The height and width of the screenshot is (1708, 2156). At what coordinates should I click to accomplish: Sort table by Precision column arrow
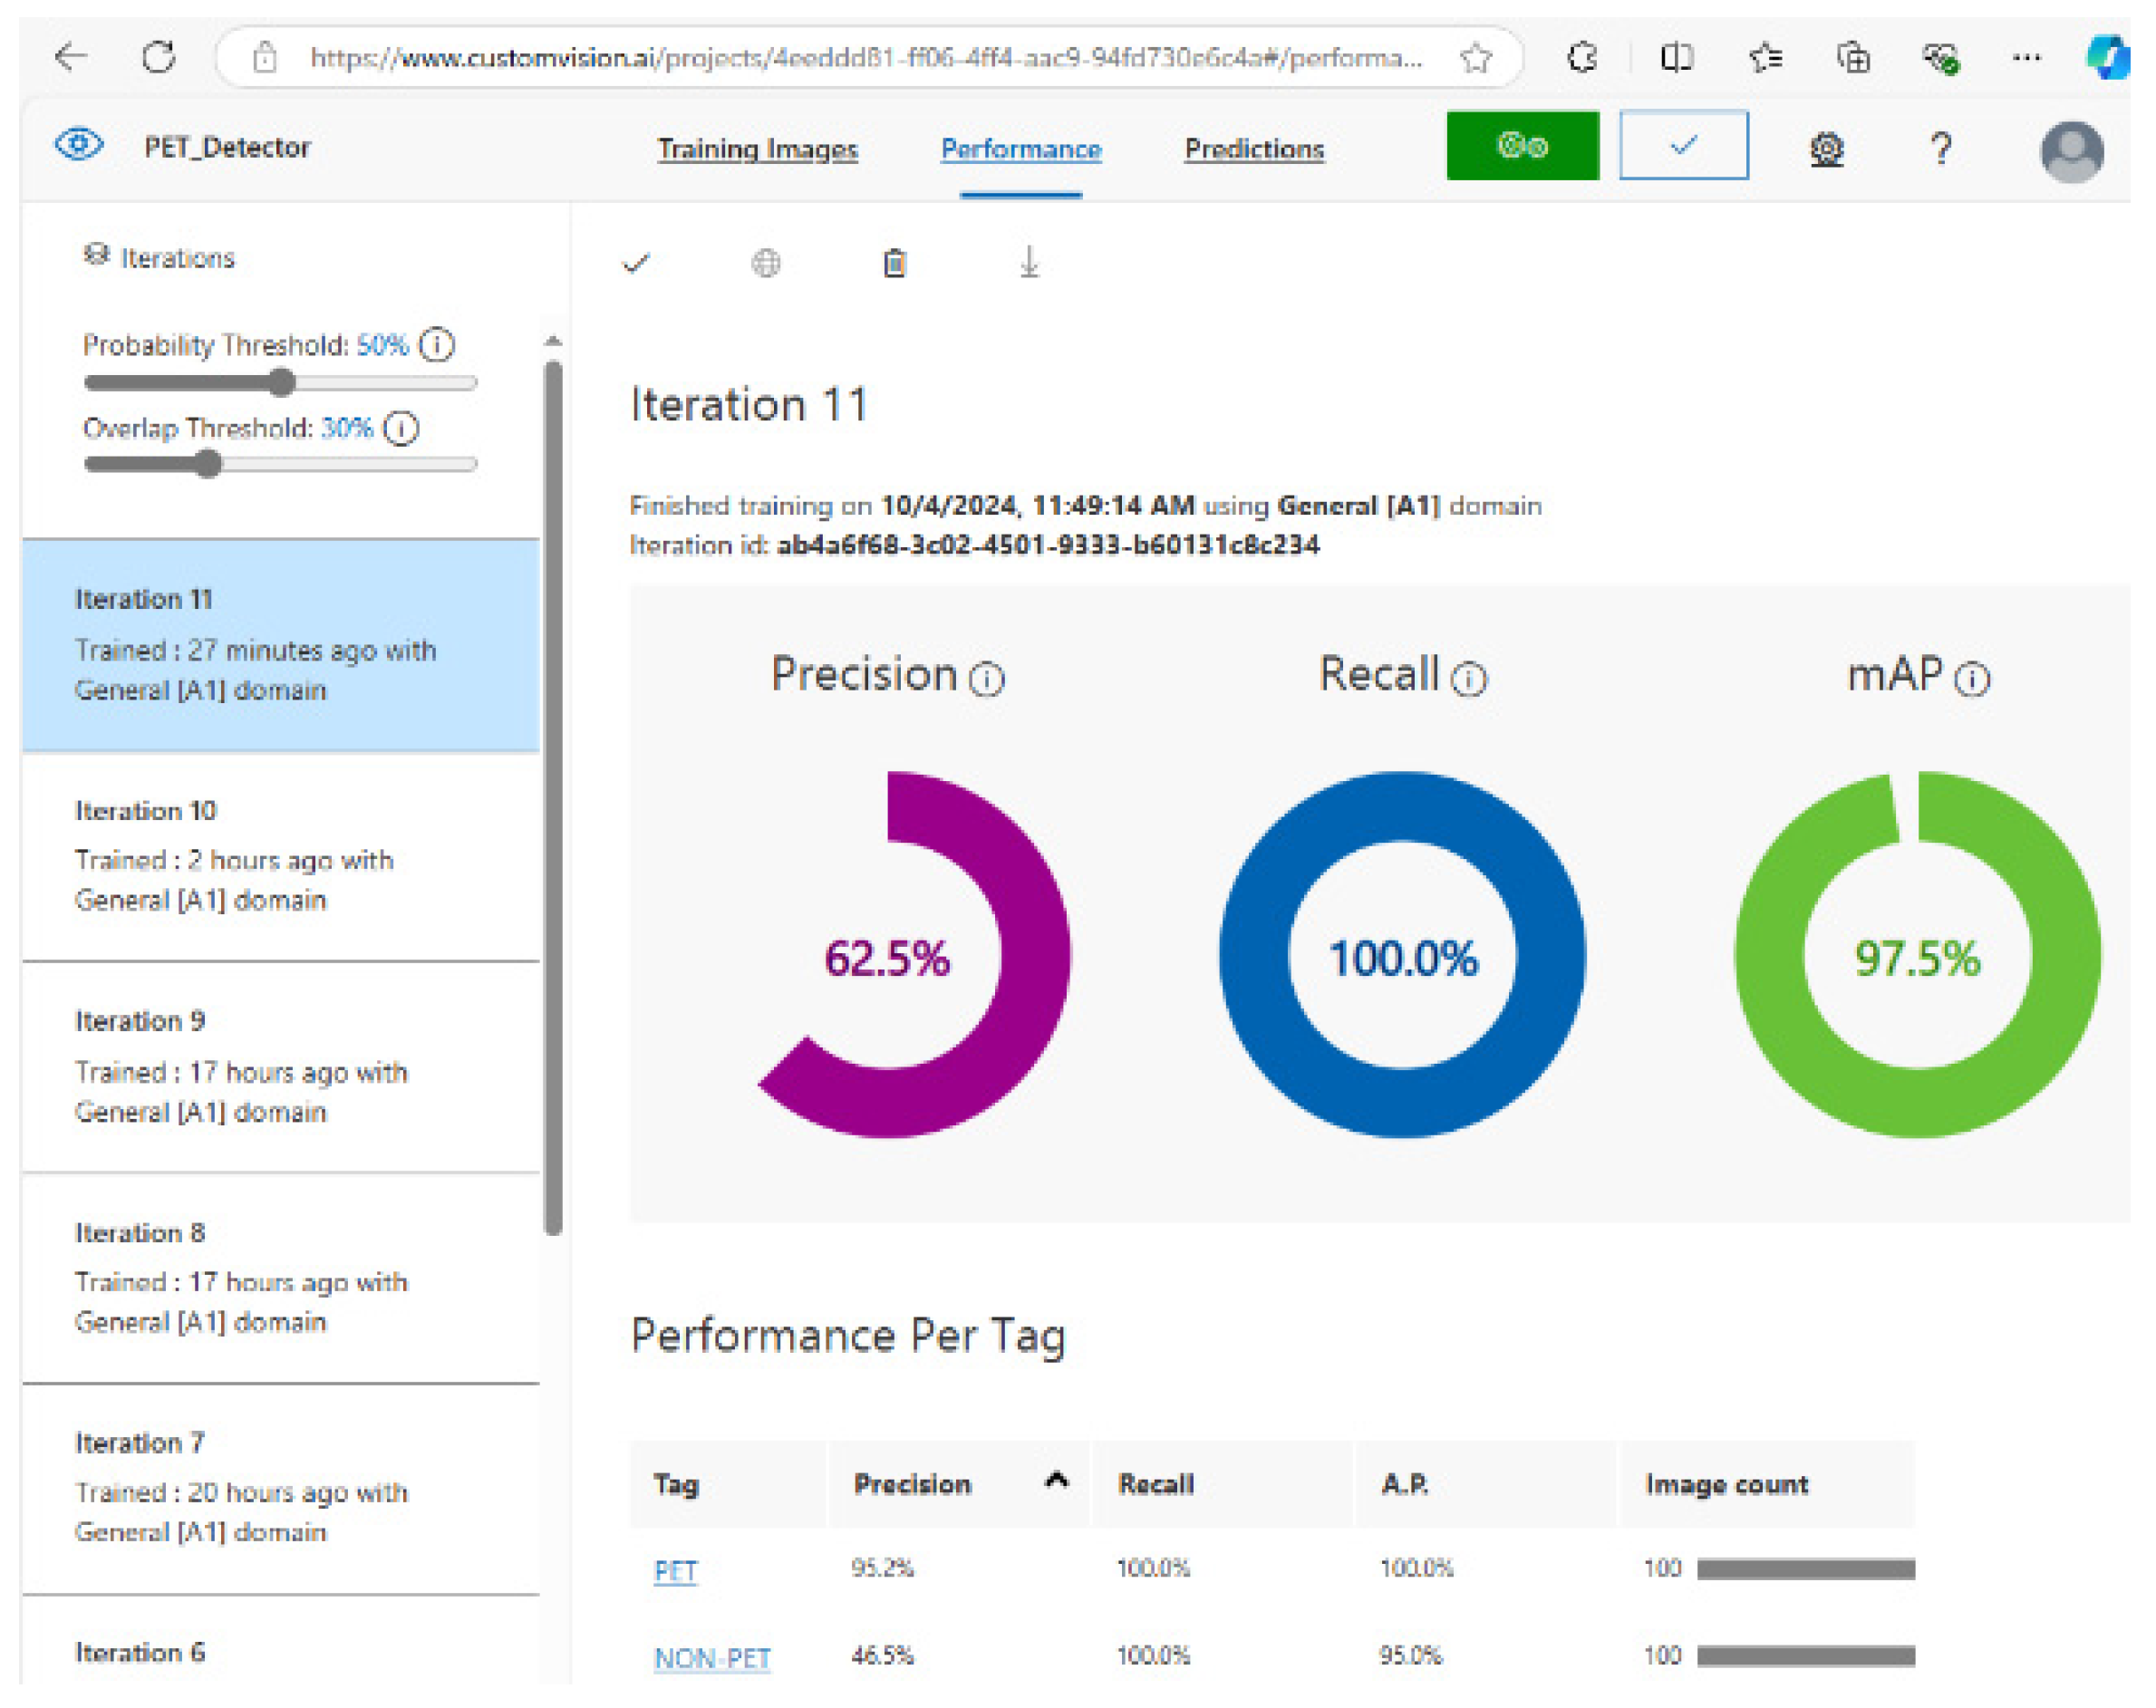(1056, 1481)
